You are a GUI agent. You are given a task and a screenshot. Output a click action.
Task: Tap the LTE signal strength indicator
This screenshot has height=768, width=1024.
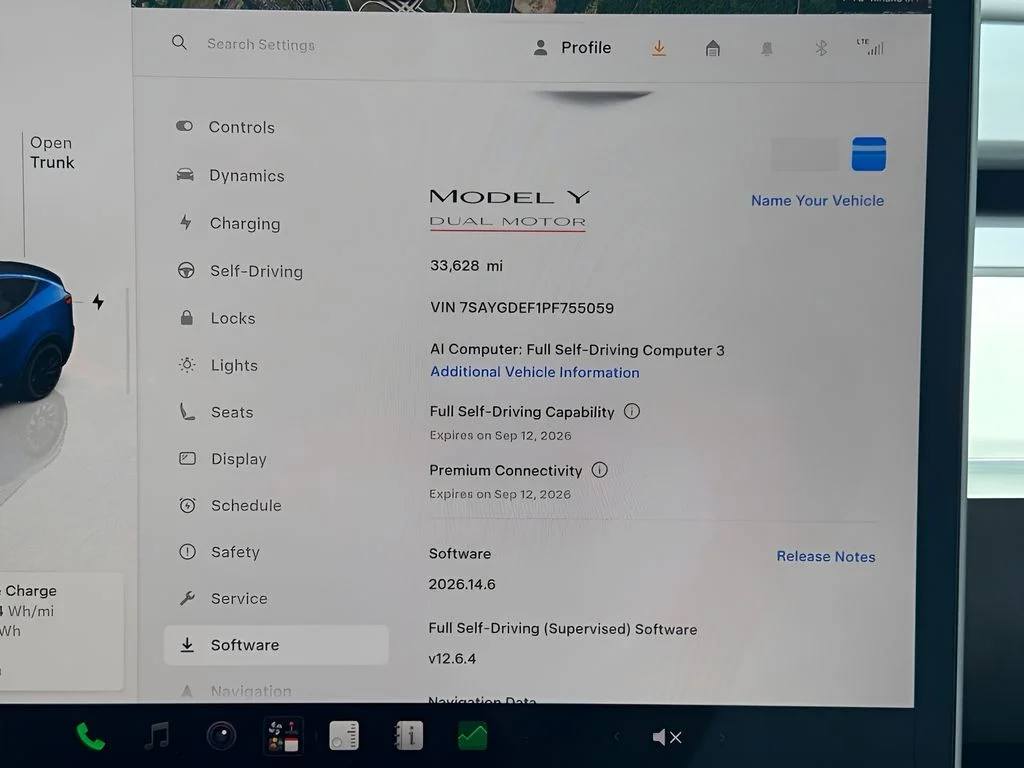click(871, 46)
